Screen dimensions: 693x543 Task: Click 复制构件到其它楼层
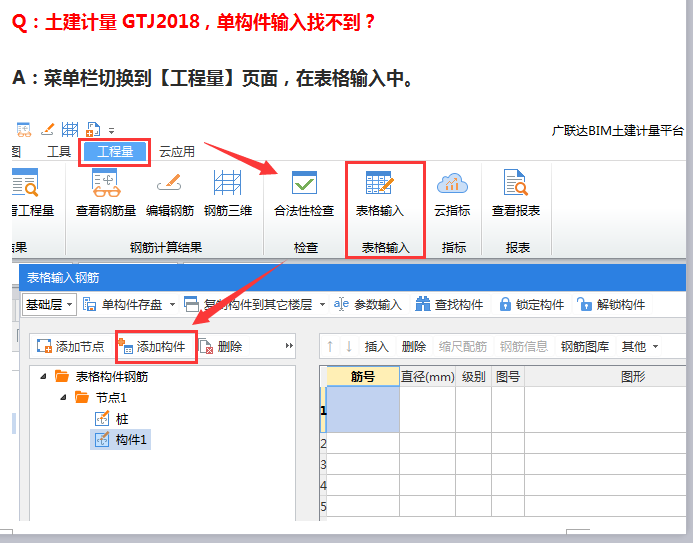(x=248, y=304)
